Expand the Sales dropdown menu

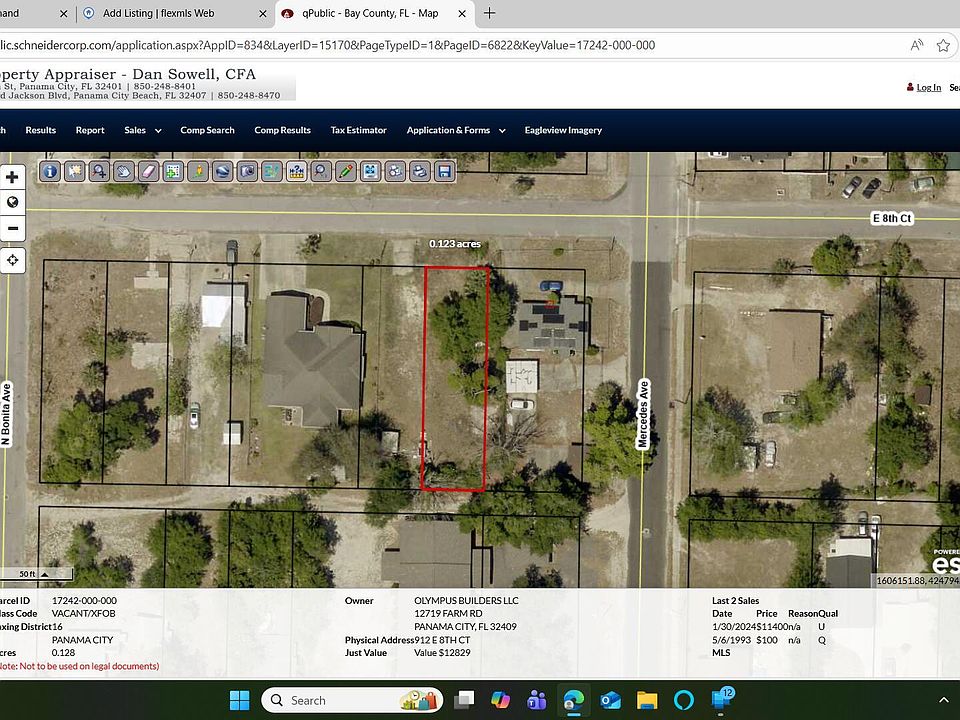click(x=142, y=130)
